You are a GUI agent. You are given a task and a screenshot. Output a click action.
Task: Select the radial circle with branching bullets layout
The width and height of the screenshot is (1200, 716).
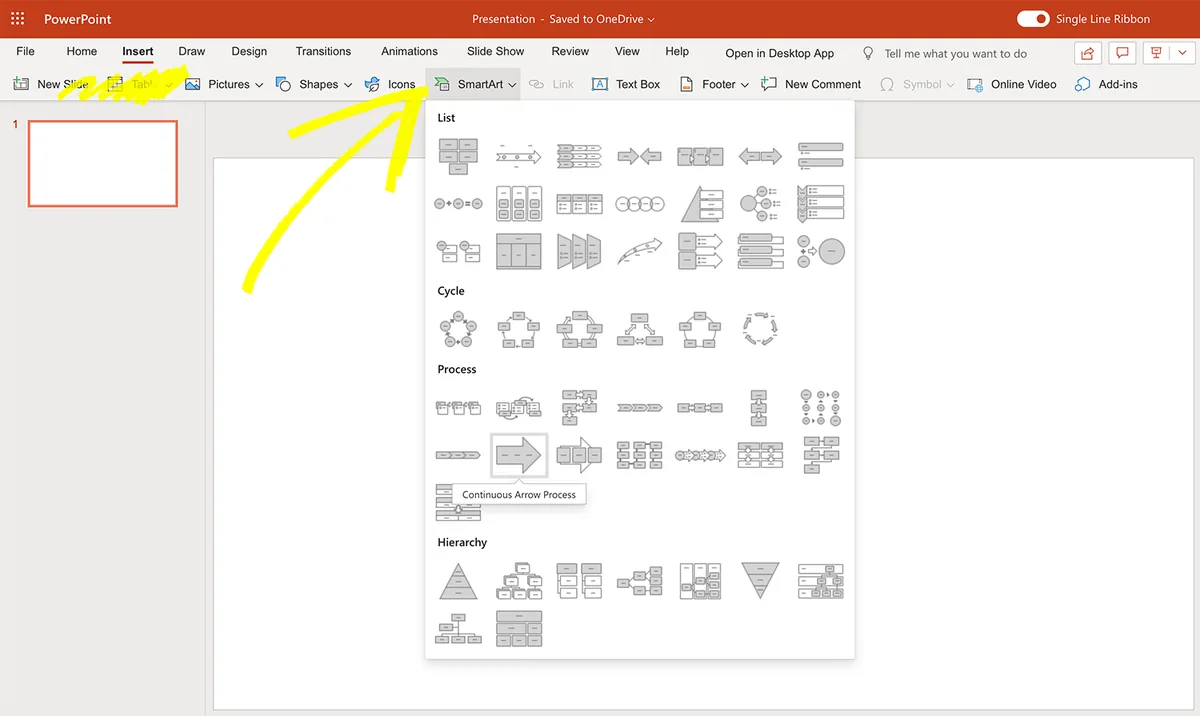pos(760,203)
